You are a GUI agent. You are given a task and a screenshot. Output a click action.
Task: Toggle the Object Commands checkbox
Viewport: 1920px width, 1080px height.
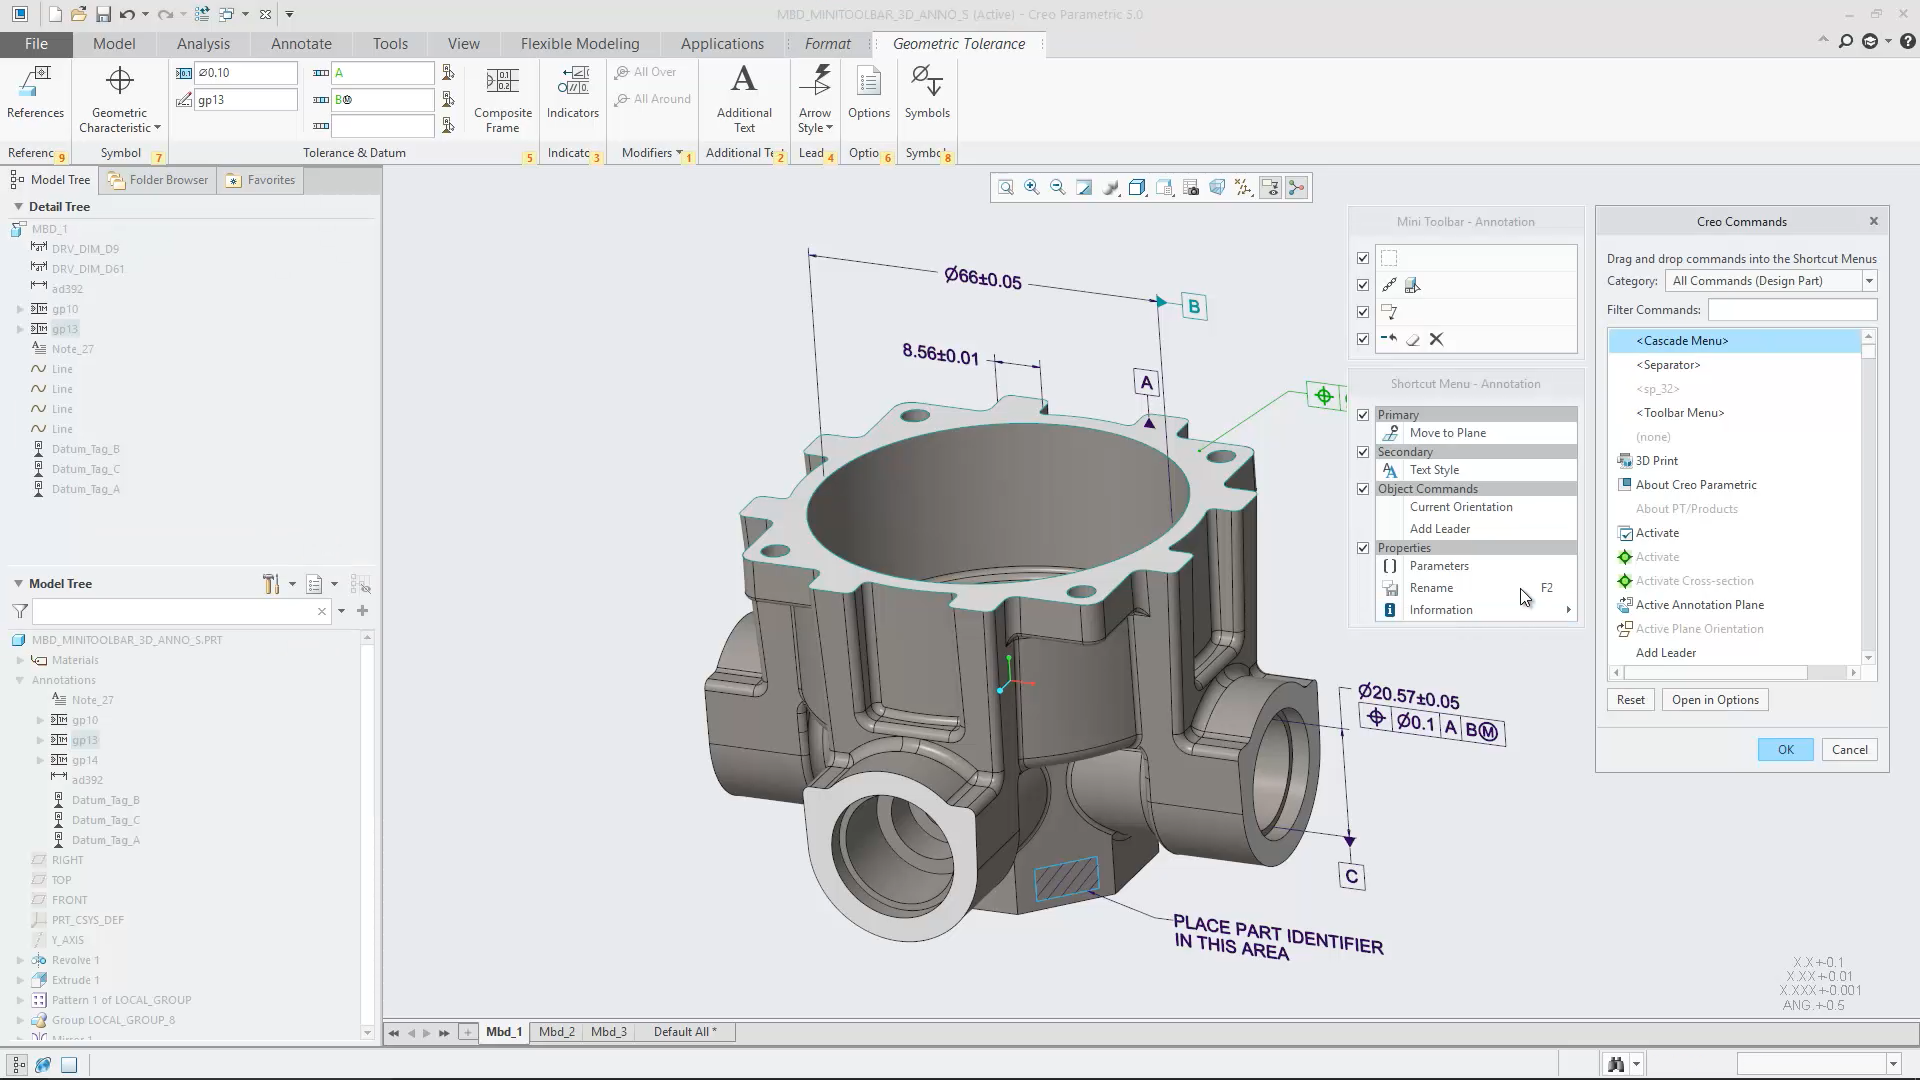[1362, 489]
